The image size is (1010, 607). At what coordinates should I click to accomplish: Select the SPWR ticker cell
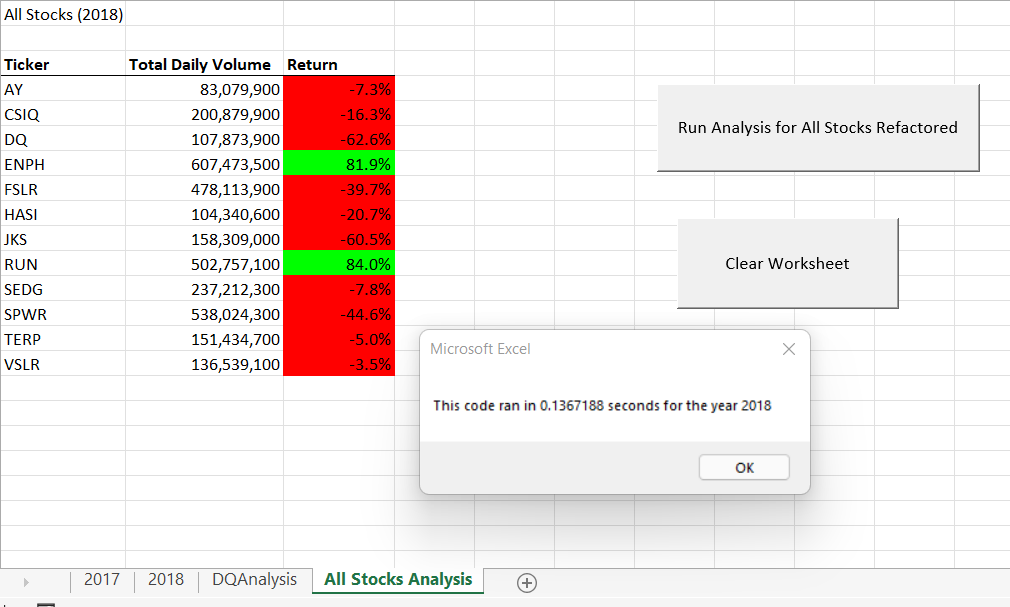pyautogui.click(x=63, y=314)
